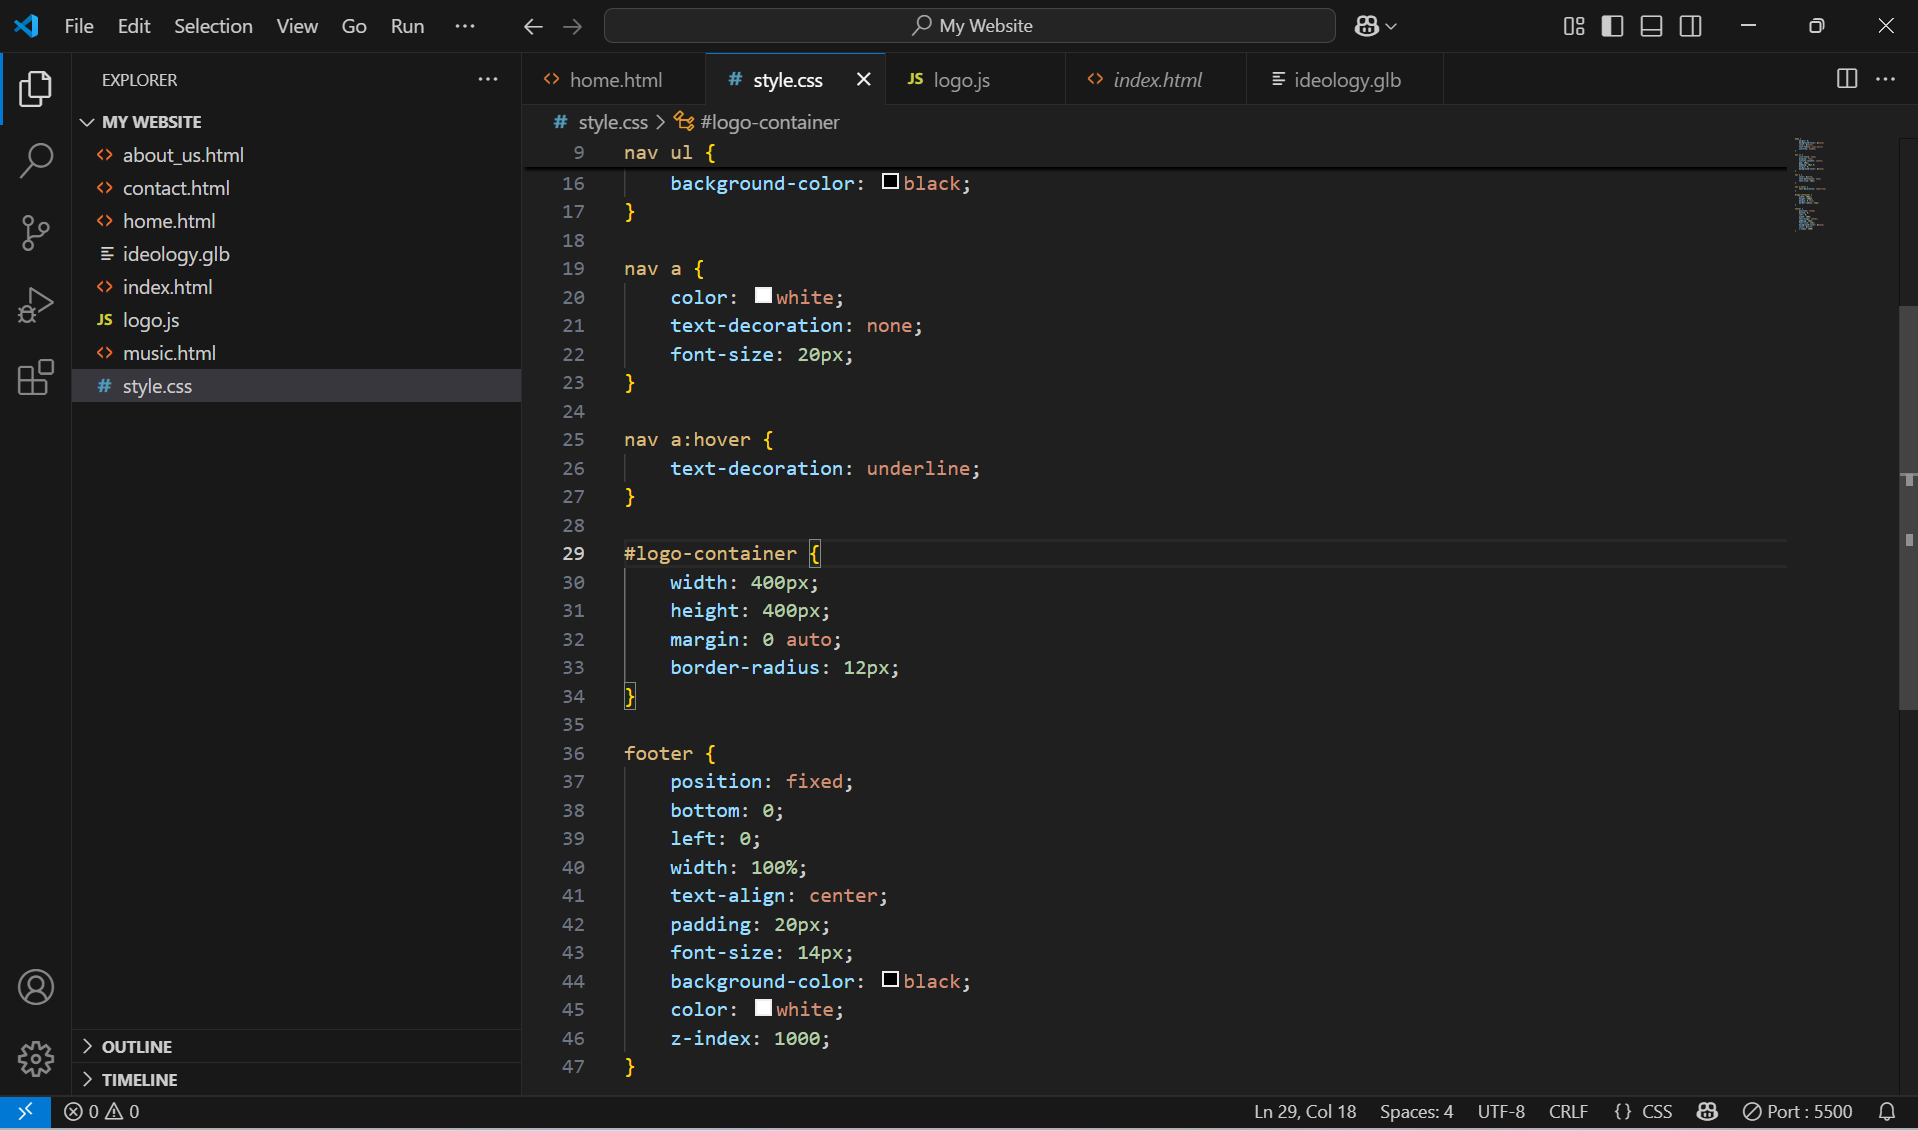Screen dimensions: 1918x1131
Task: Switch to the home.html tab
Action: click(613, 79)
